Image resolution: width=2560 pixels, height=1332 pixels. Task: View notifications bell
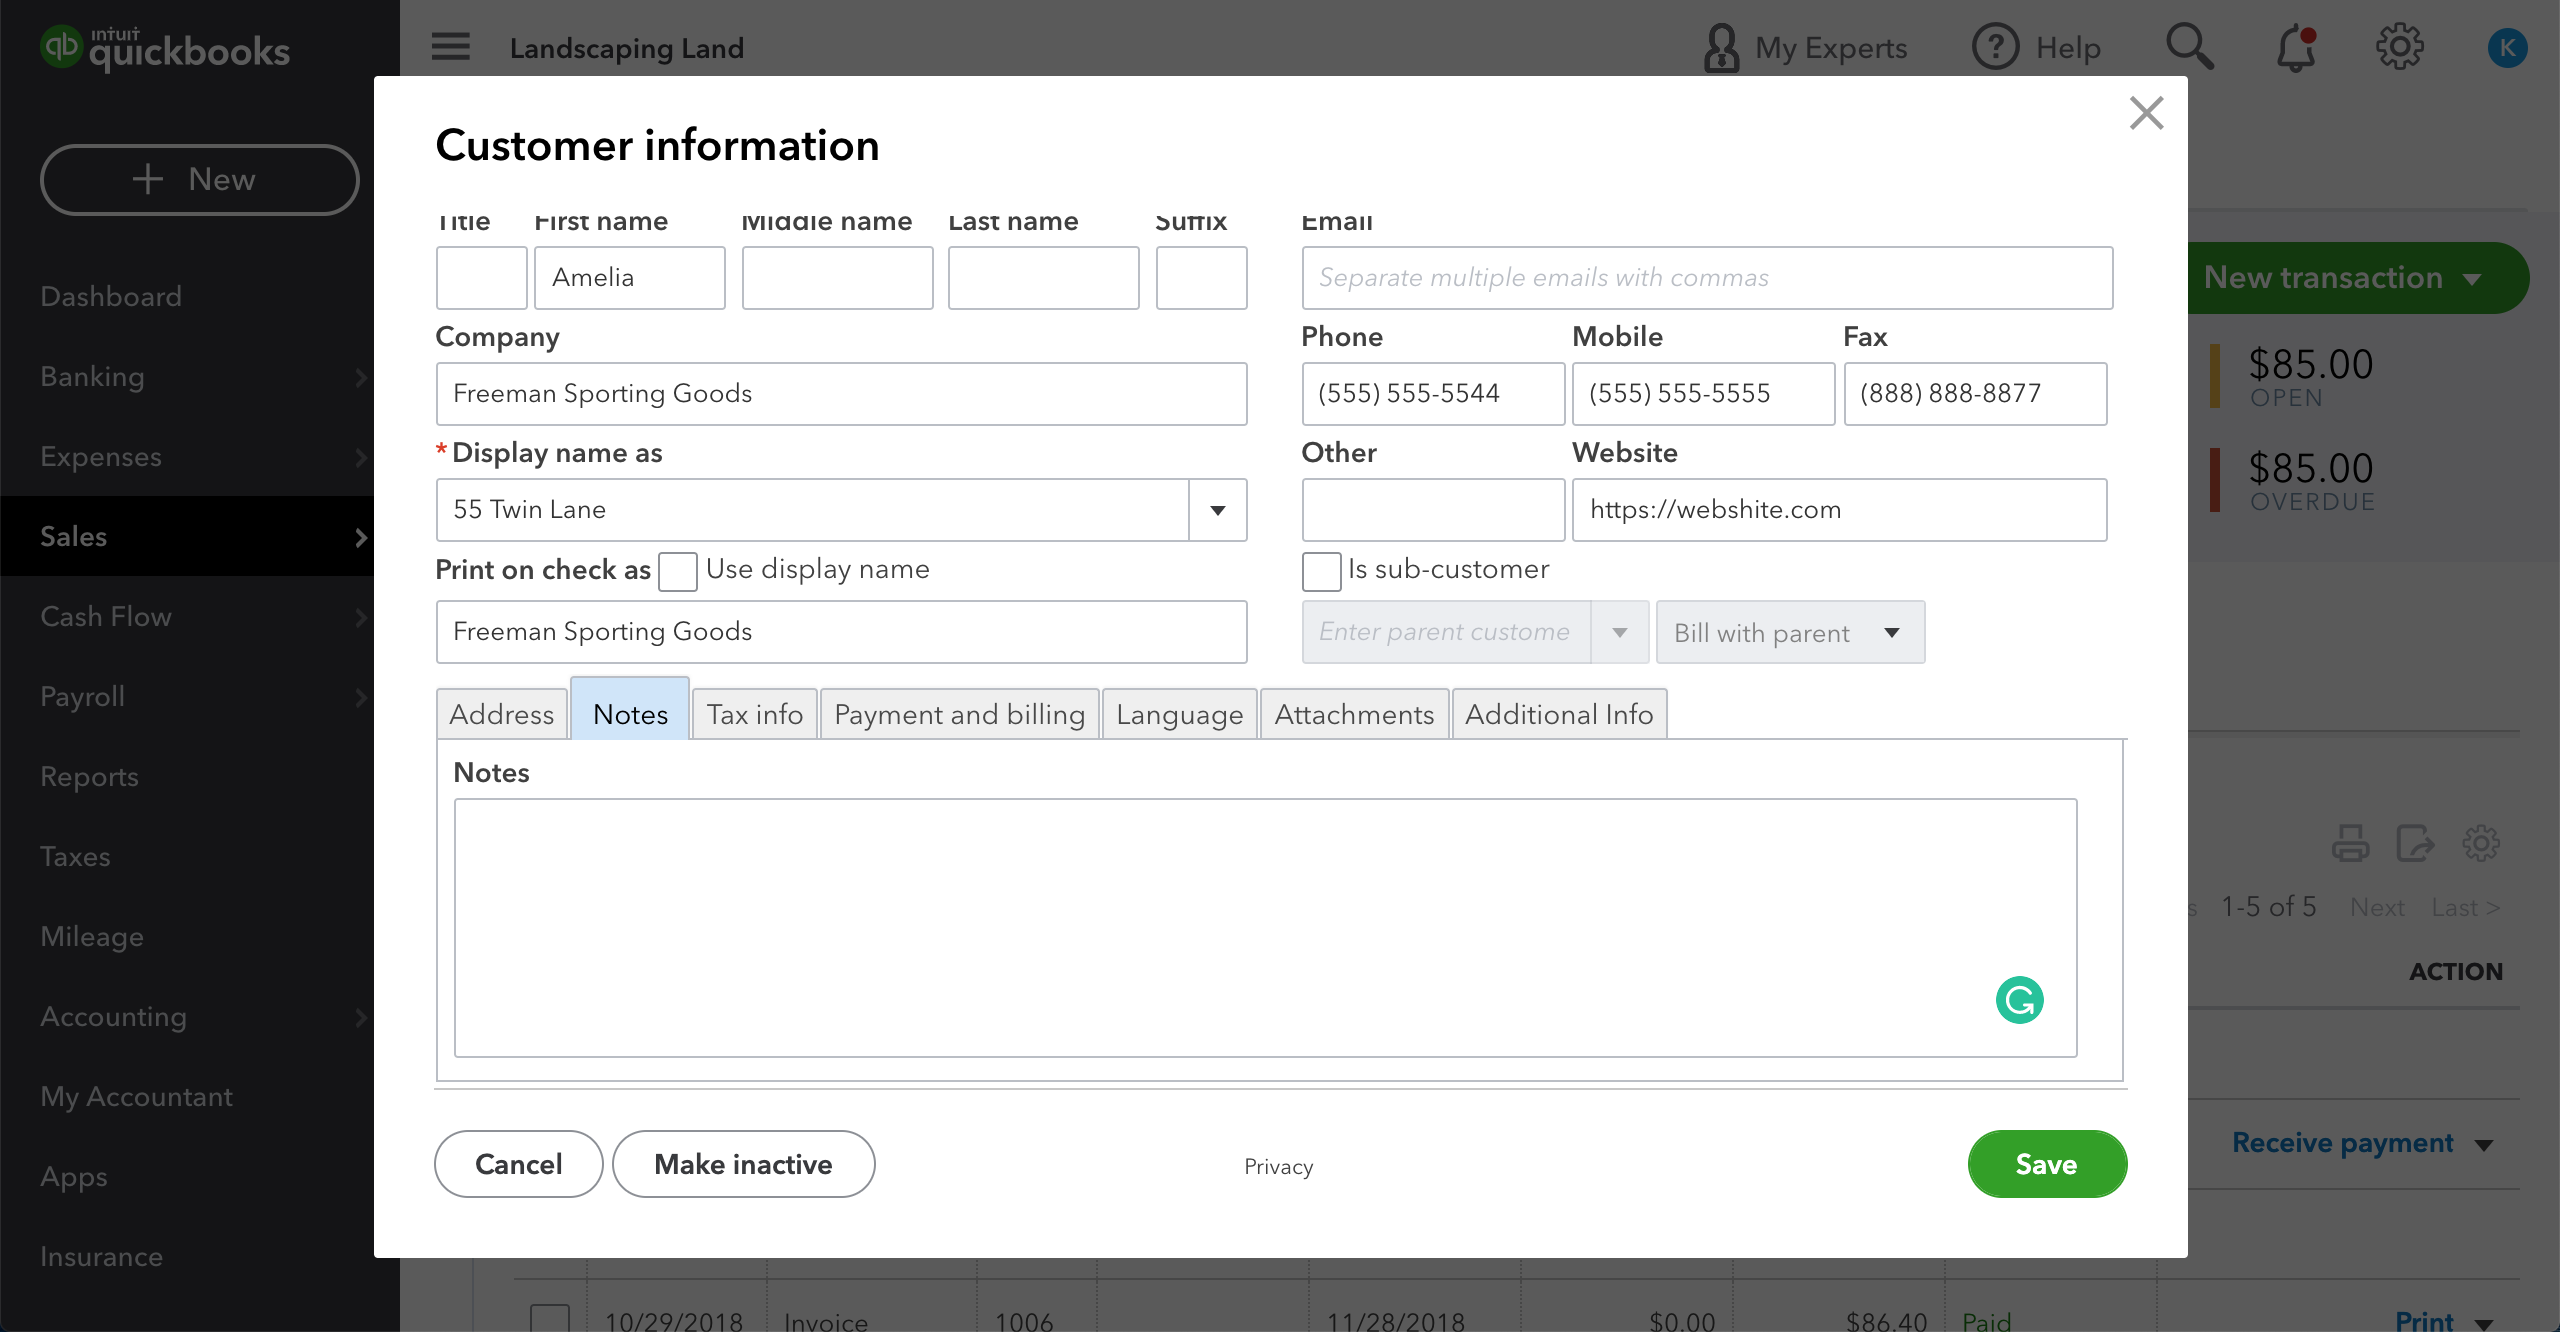2296,48
